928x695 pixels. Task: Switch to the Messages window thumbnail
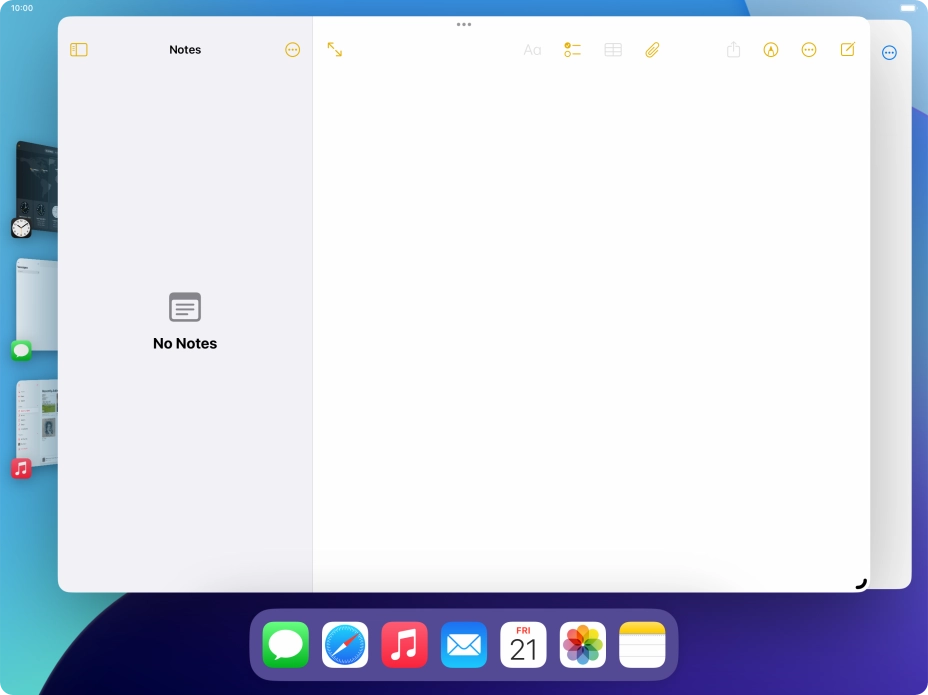[36, 305]
